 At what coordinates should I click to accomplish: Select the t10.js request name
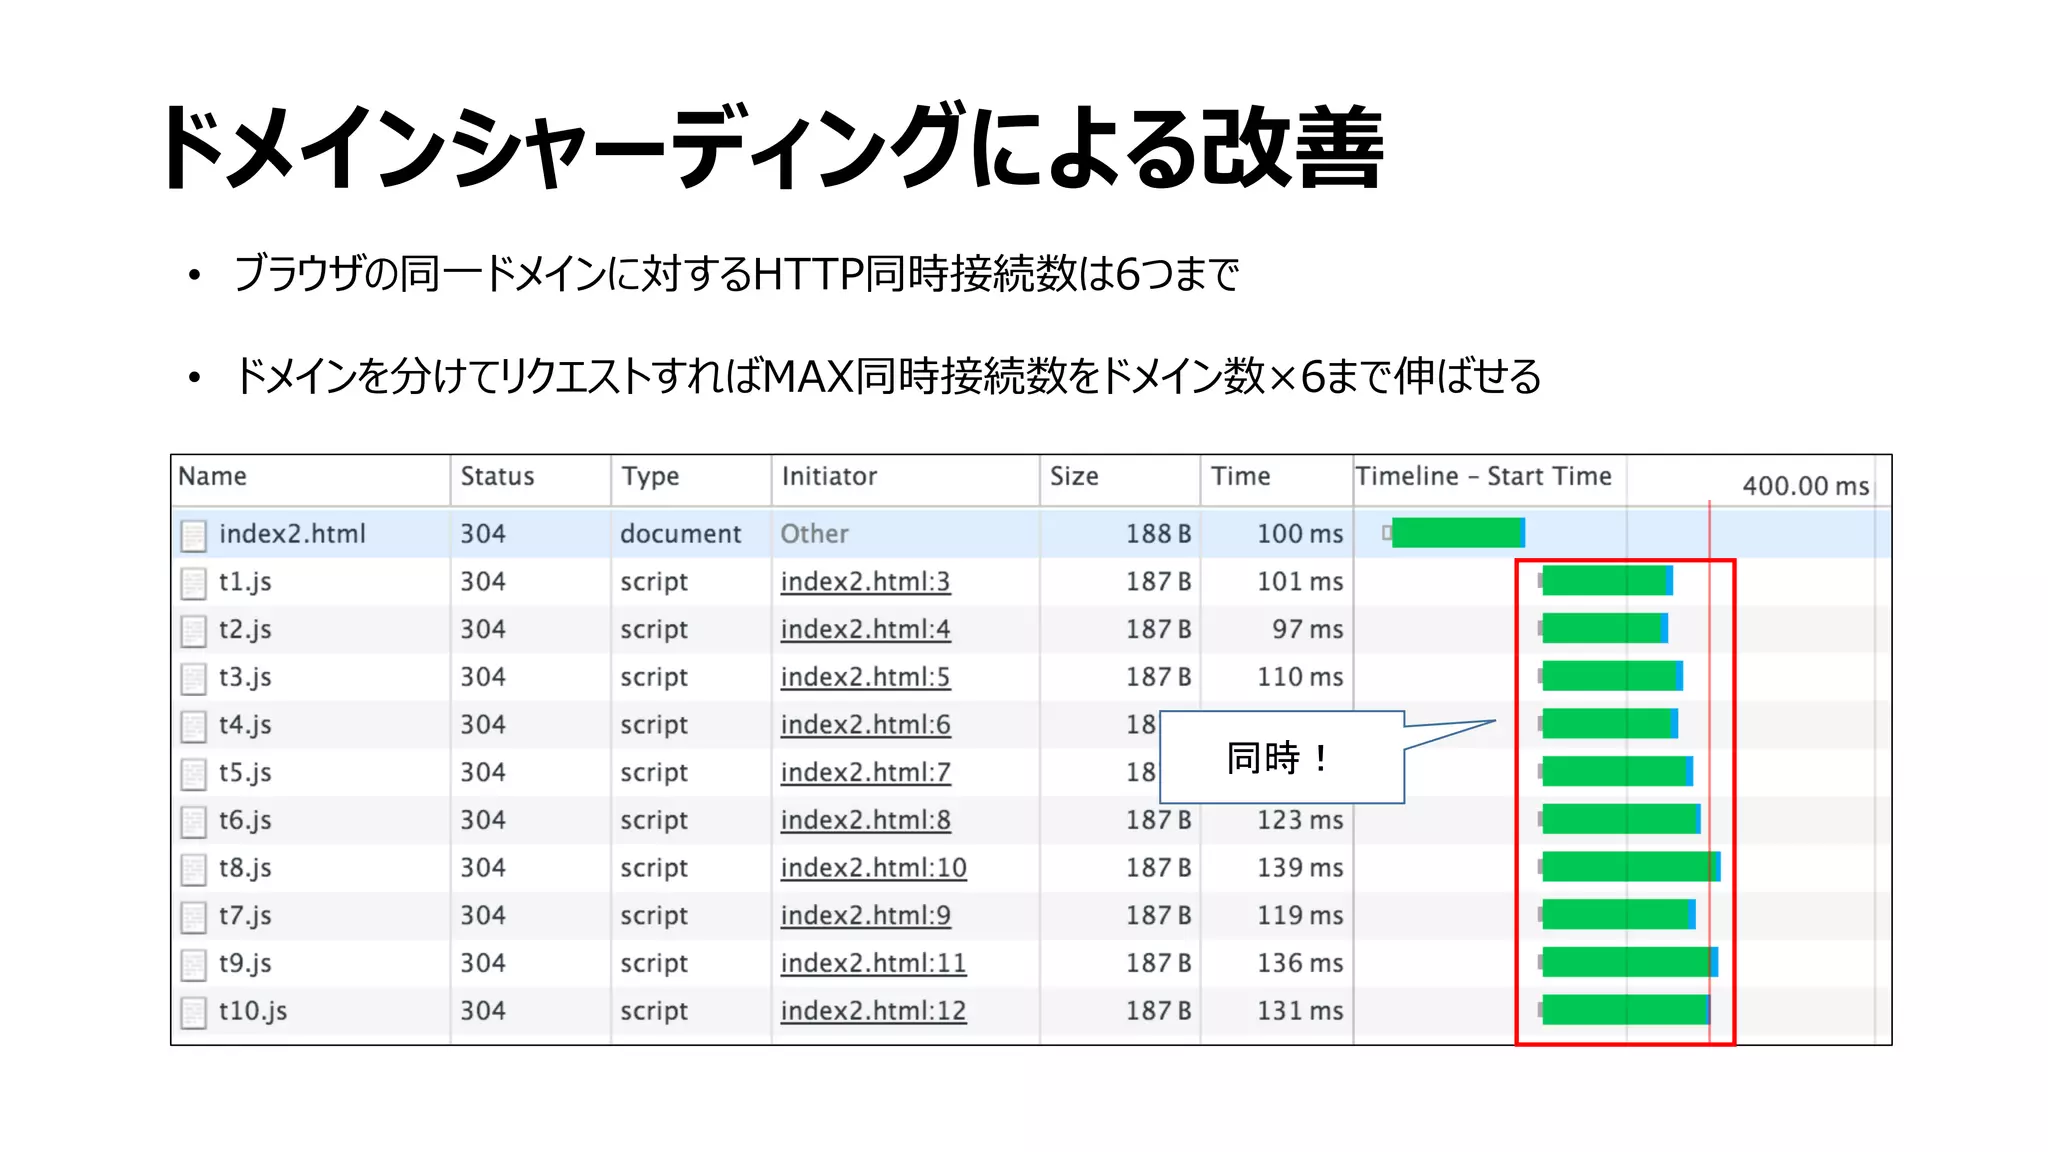(x=253, y=1012)
